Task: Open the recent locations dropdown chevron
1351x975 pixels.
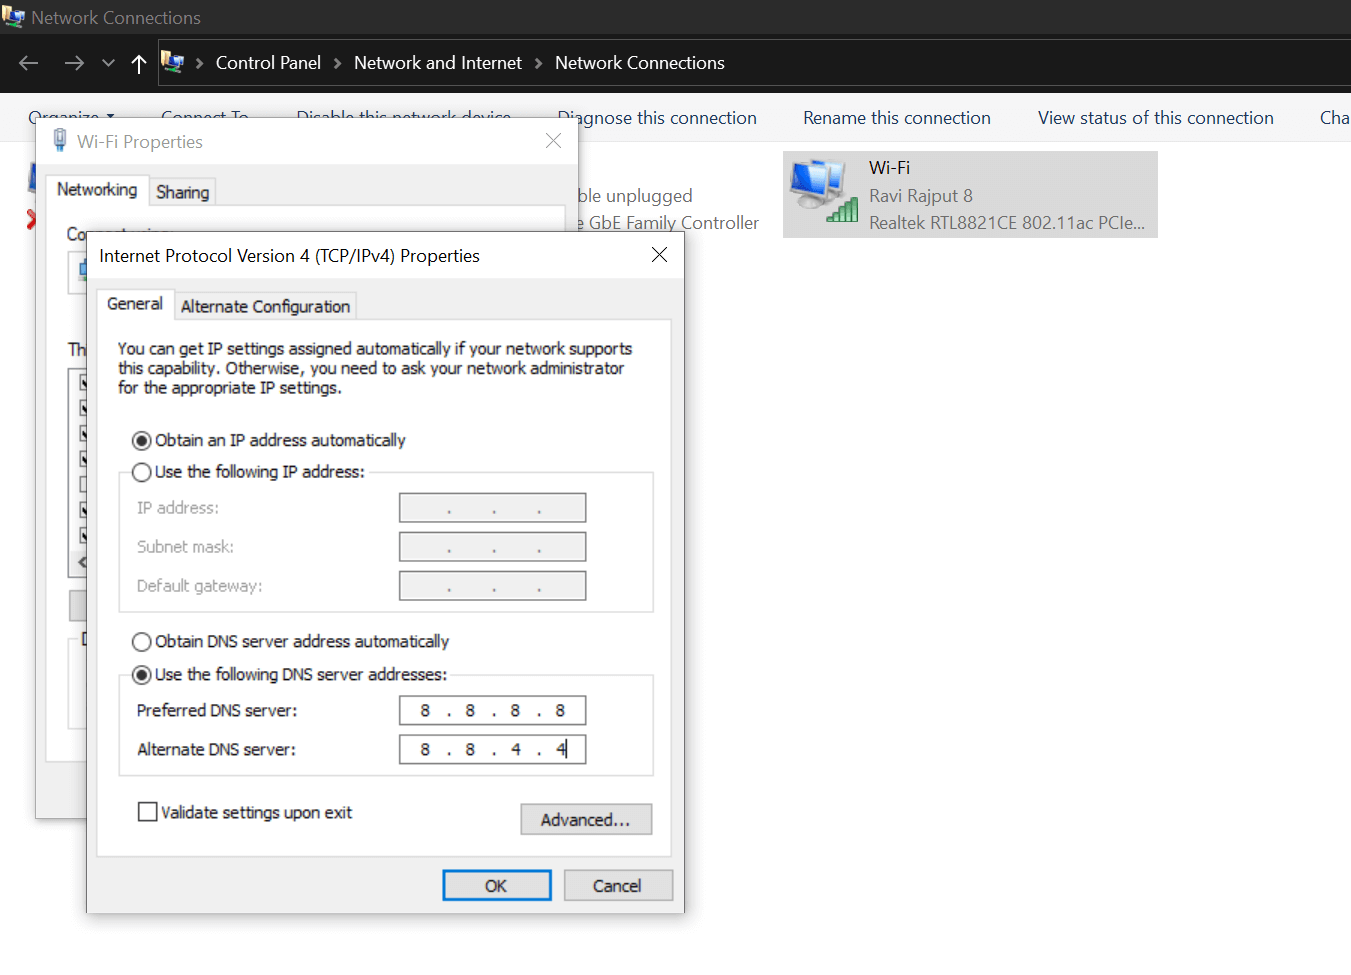Action: [x=108, y=63]
